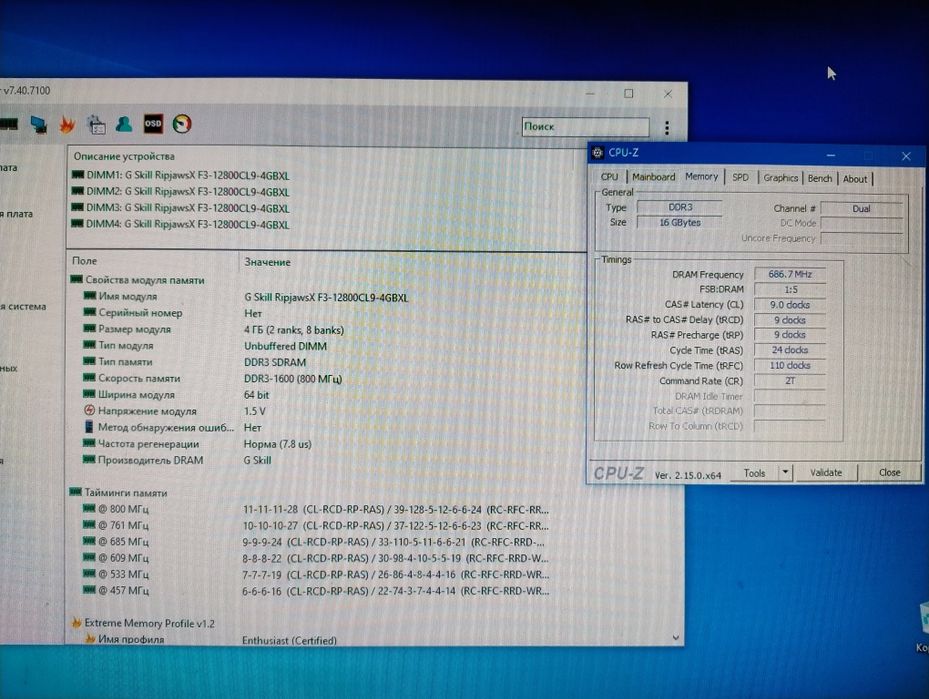Click the Значение column header
The image size is (929, 699).
(x=267, y=262)
